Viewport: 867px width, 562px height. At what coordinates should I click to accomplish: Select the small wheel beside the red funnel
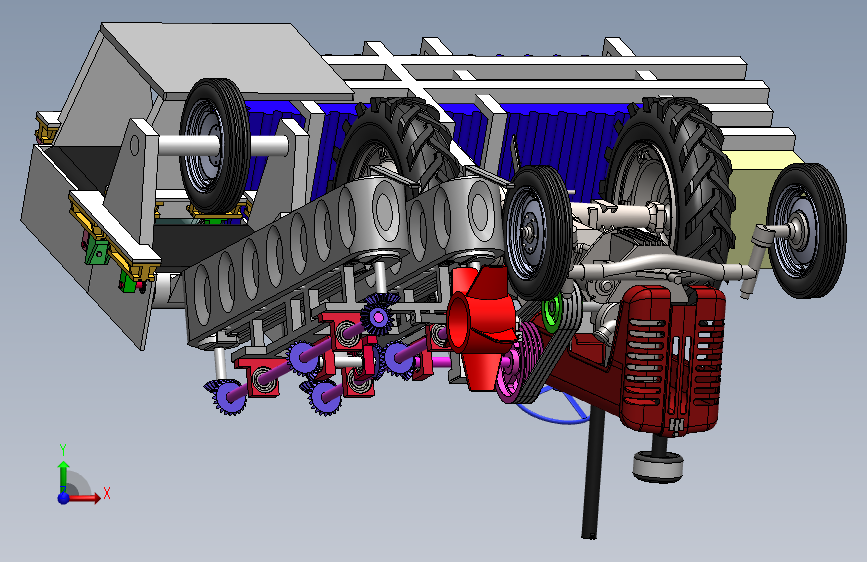tap(537, 232)
